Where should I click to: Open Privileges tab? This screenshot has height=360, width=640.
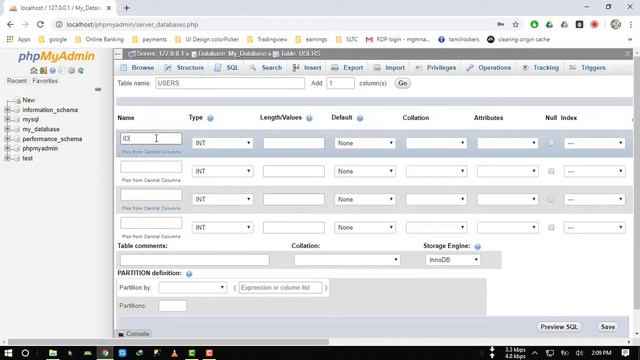click(x=436, y=68)
